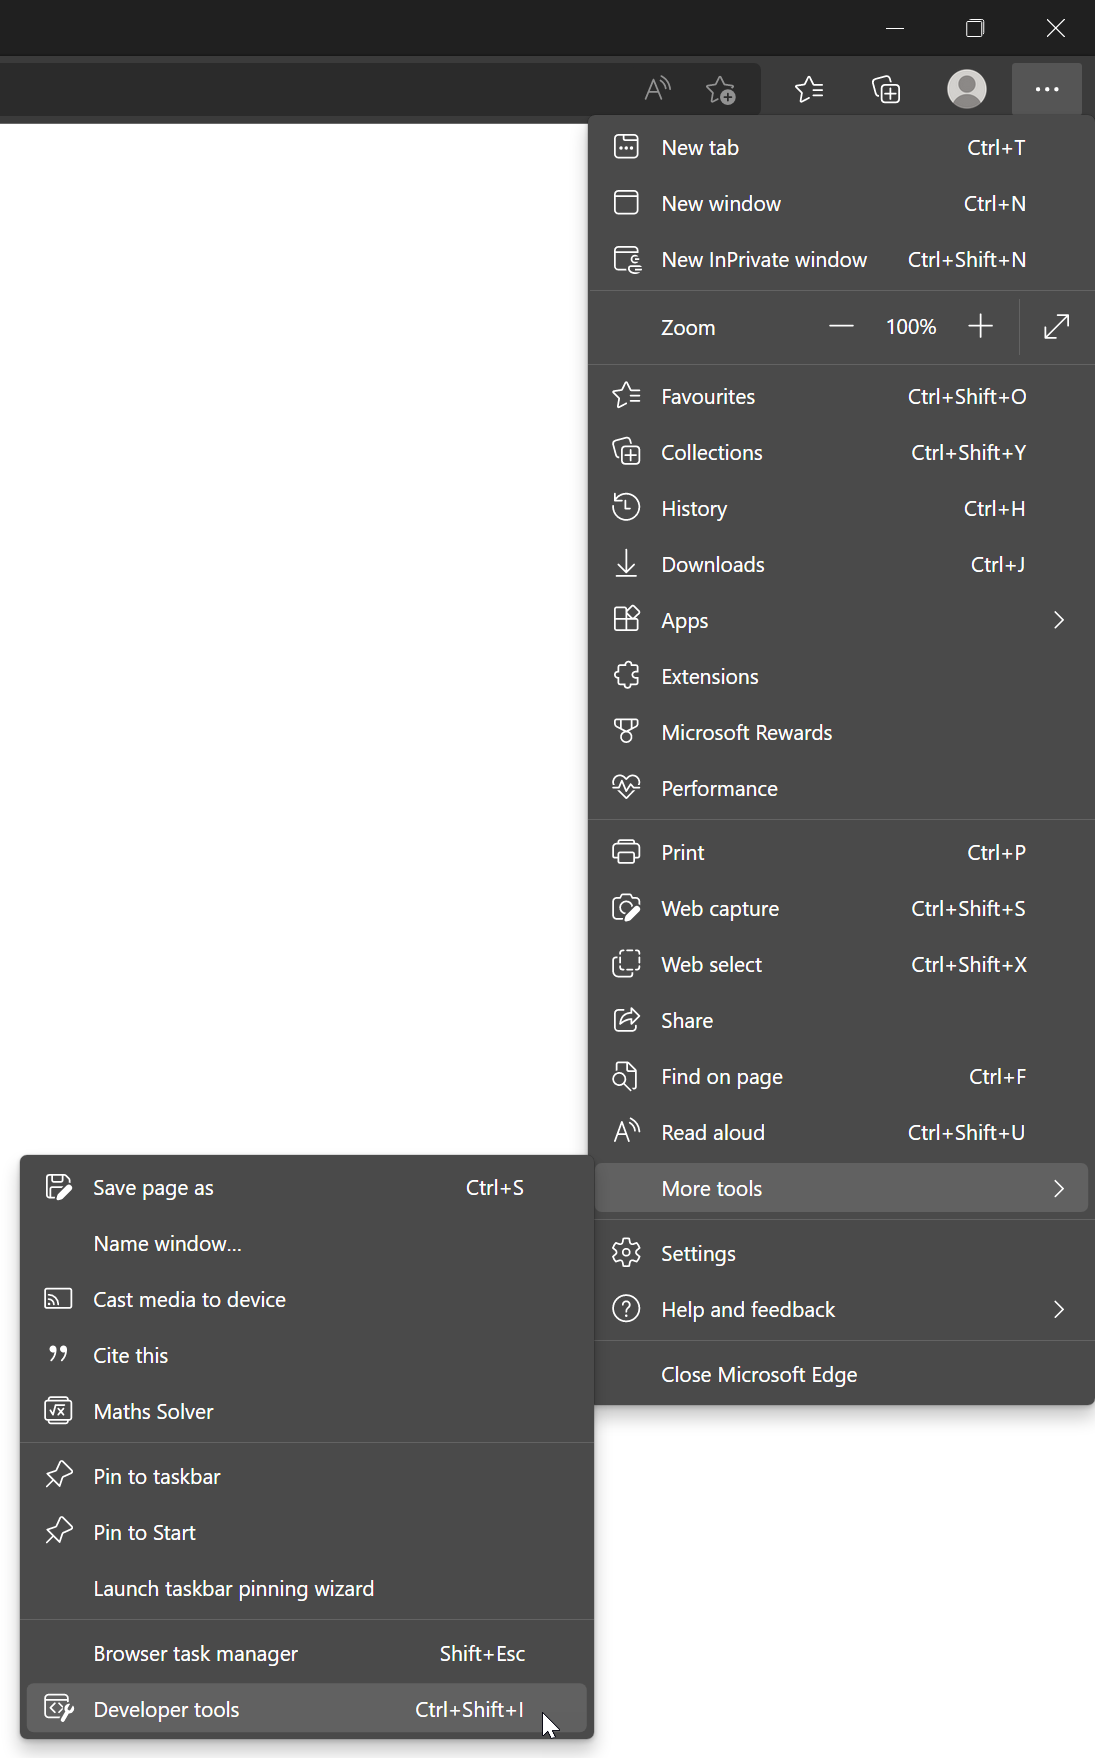Select Pin to Start
1095x1758 pixels.
coord(307,1532)
